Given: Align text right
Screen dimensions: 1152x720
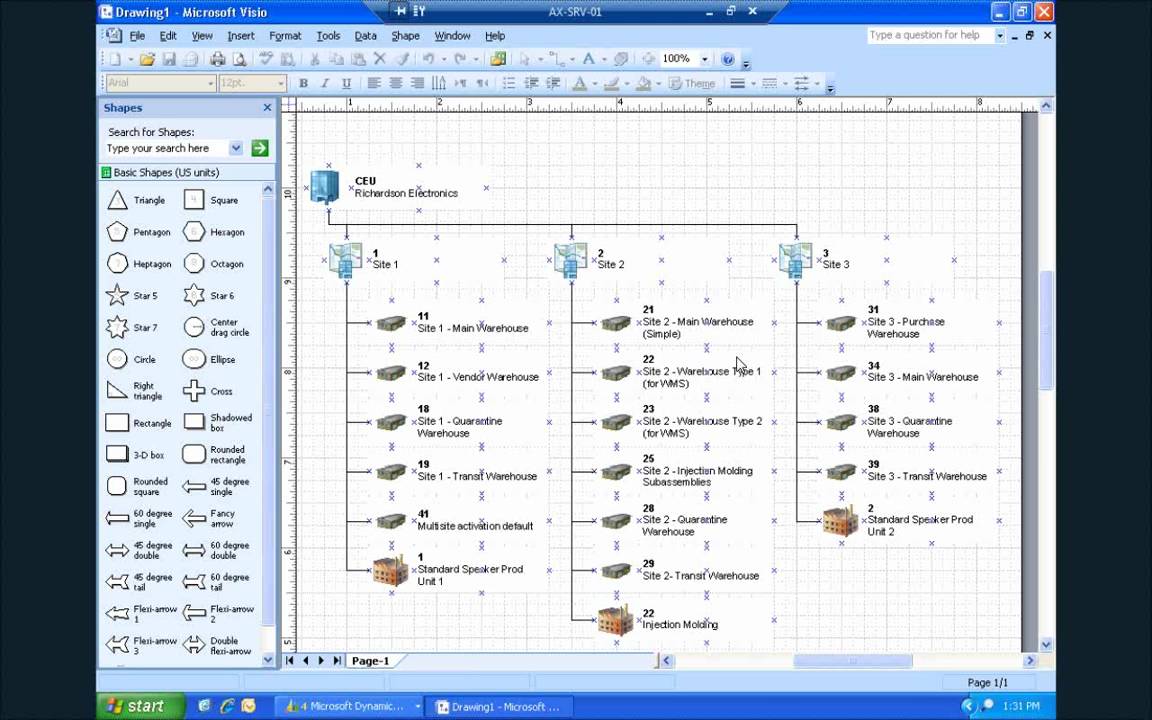Looking at the screenshot, I should coord(417,83).
